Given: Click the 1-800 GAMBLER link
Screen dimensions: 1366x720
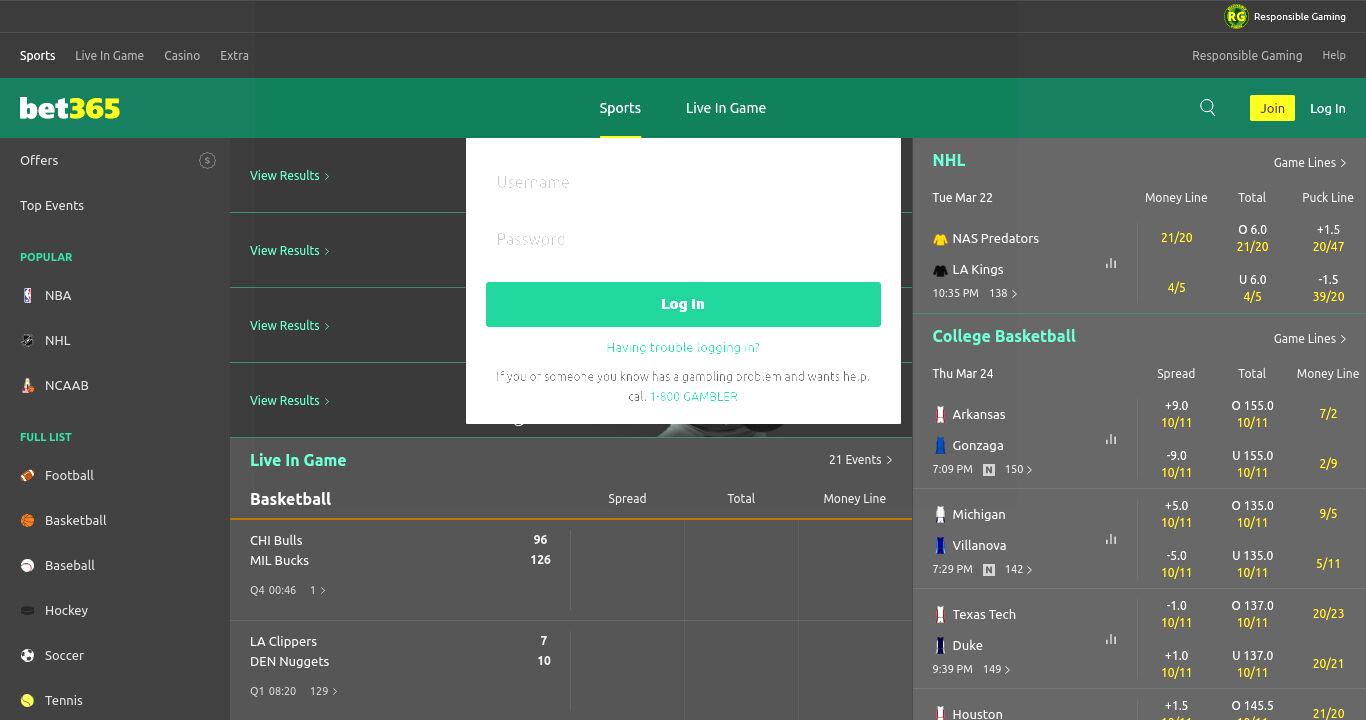Looking at the screenshot, I should coord(694,396).
